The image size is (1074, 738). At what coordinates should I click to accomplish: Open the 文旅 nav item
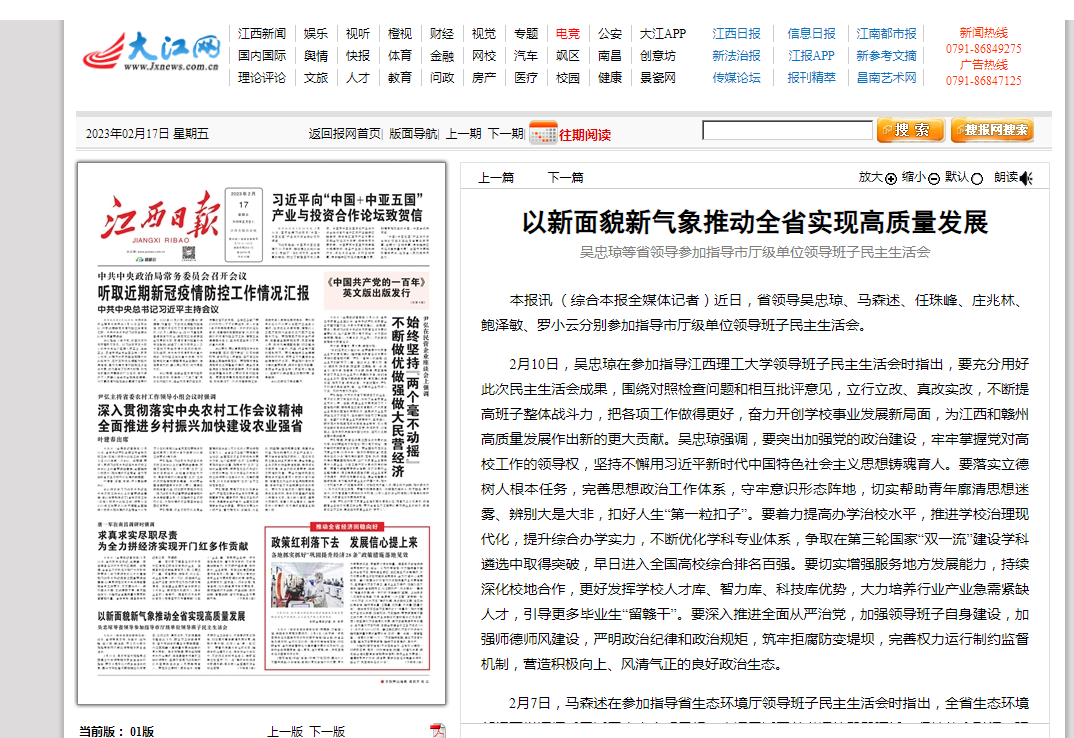(316, 77)
